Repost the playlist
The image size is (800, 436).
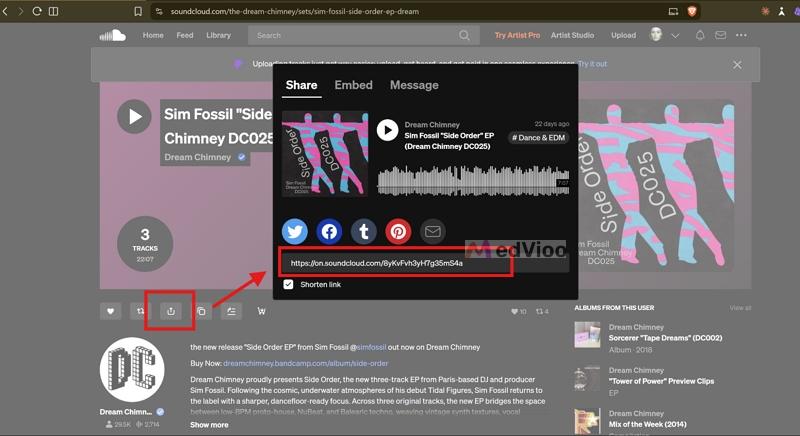[140, 311]
